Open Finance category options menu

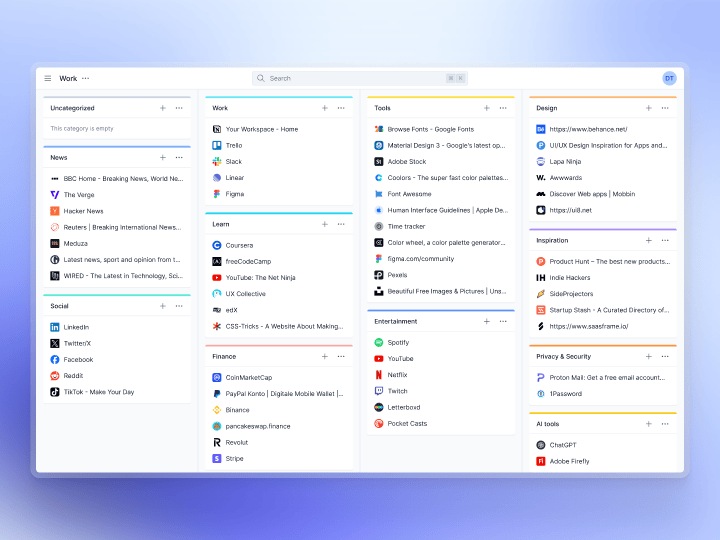click(341, 356)
